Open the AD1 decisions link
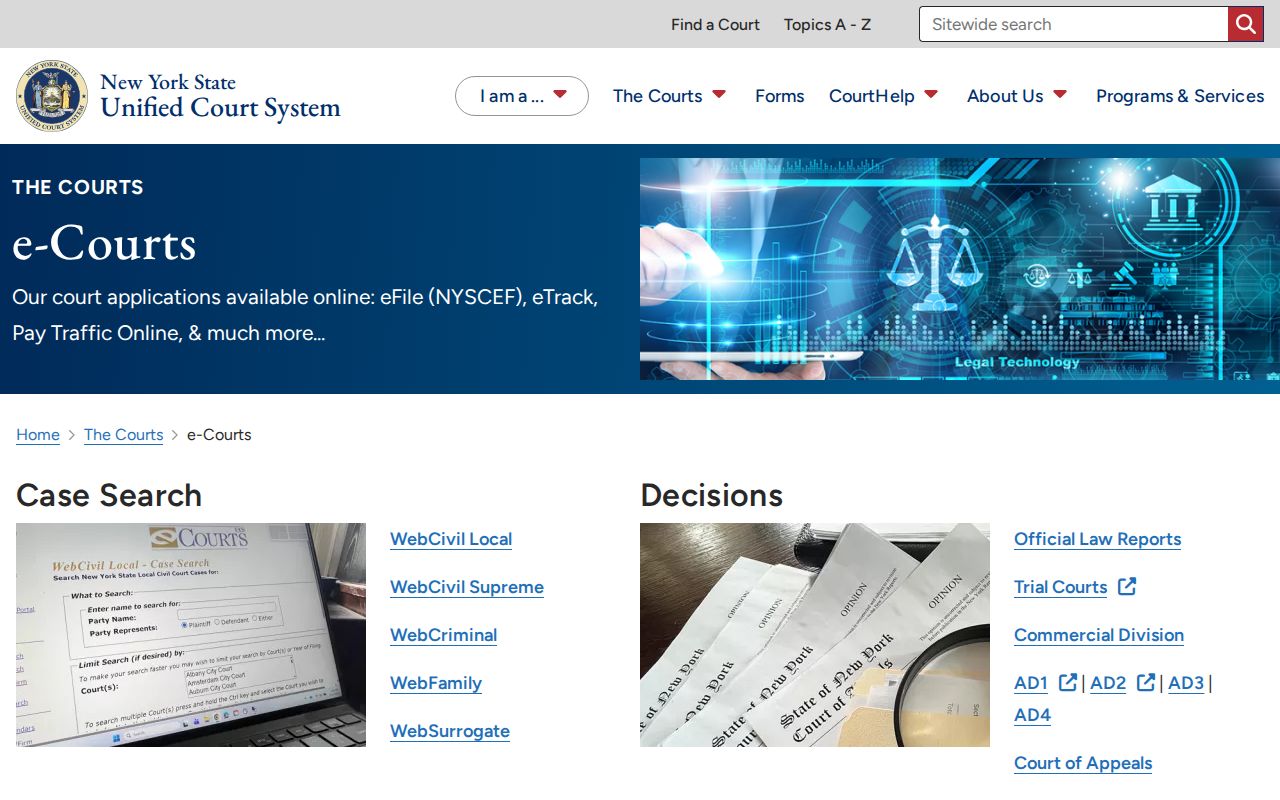The image size is (1280, 800). tap(1031, 683)
